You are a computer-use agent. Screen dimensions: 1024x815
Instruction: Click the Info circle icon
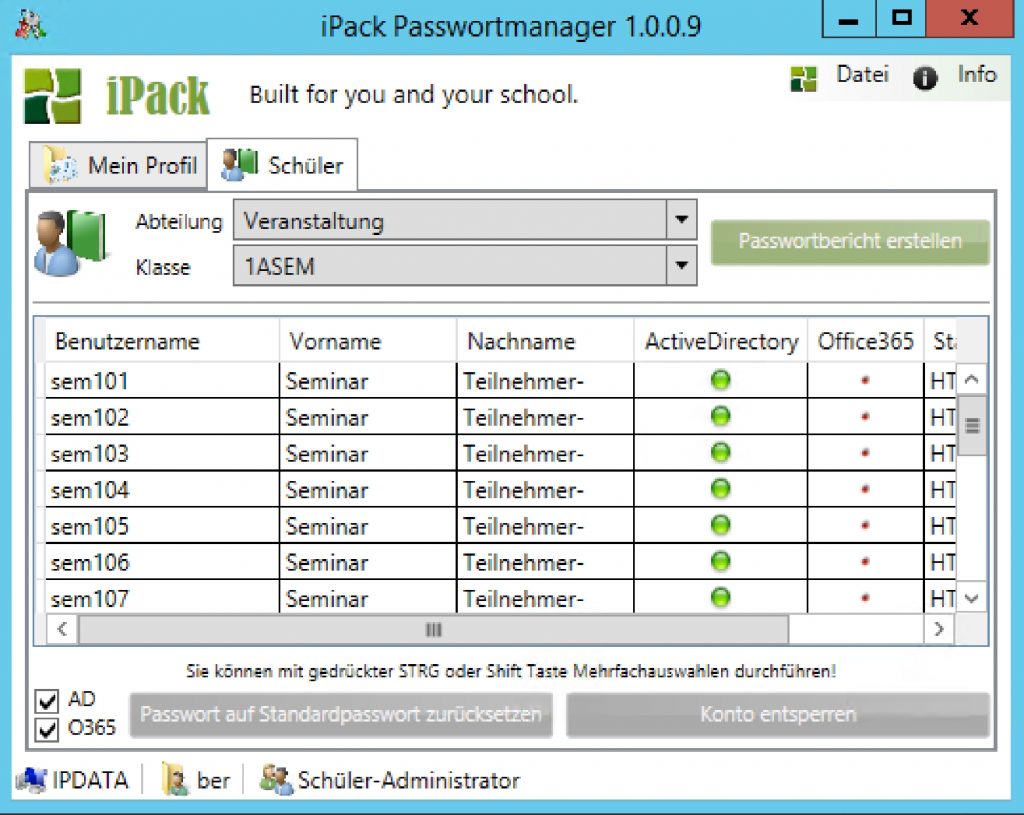pyautogui.click(x=925, y=79)
